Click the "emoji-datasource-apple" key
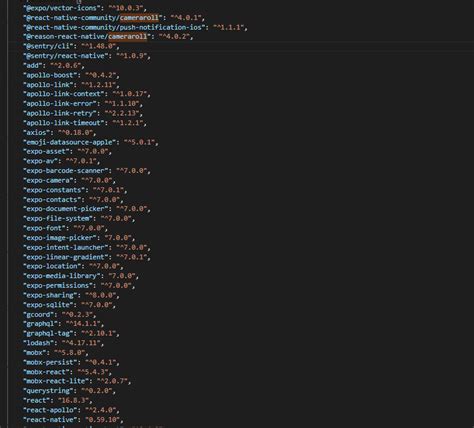Screen dimensions: 474x428 pos(69,142)
